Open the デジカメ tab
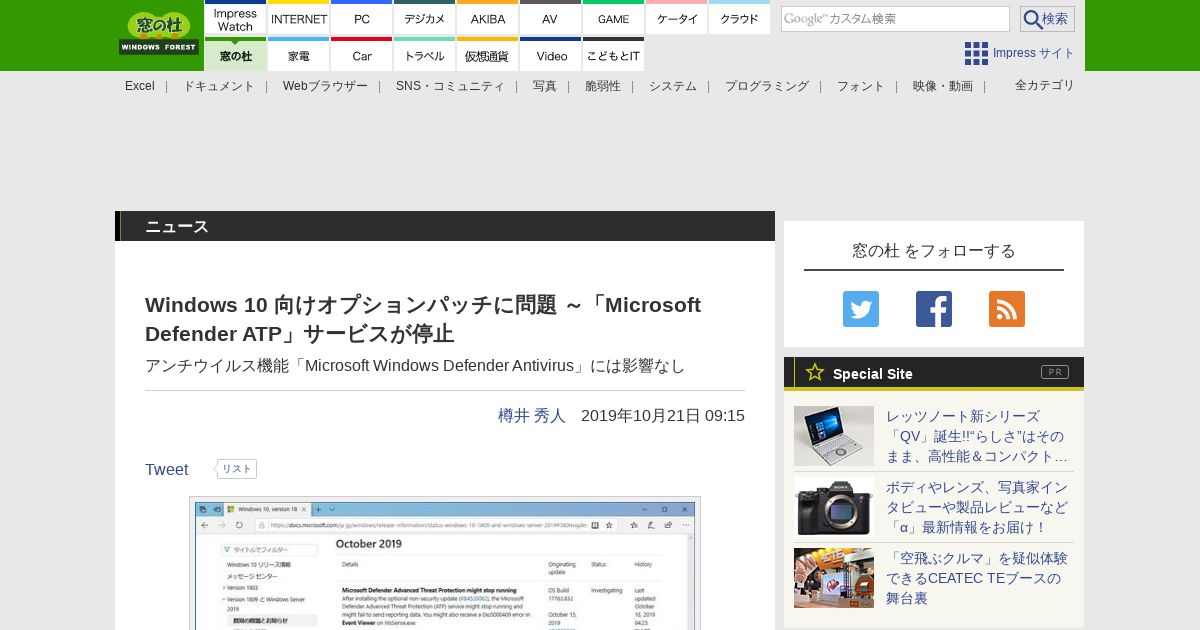This screenshot has width=1200, height=630. (425, 18)
